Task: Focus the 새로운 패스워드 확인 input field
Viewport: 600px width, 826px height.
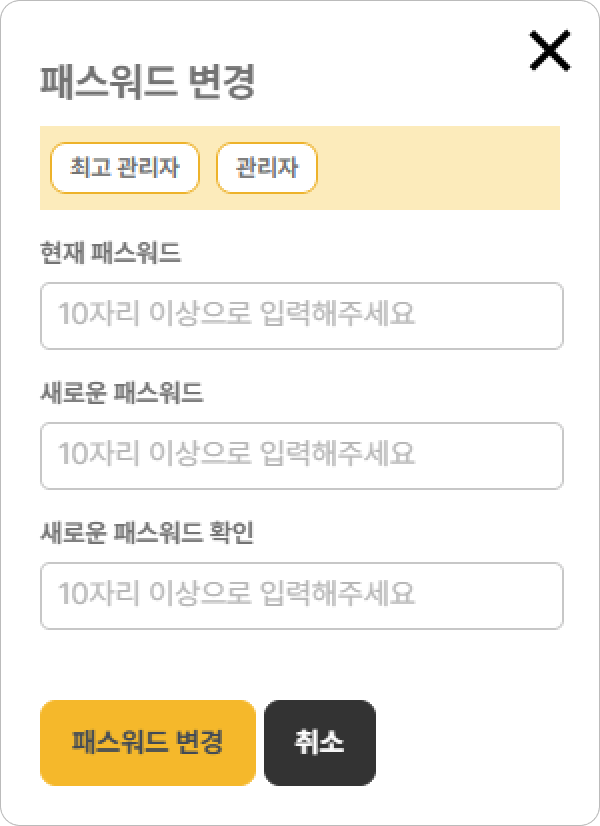Action: click(x=301, y=596)
